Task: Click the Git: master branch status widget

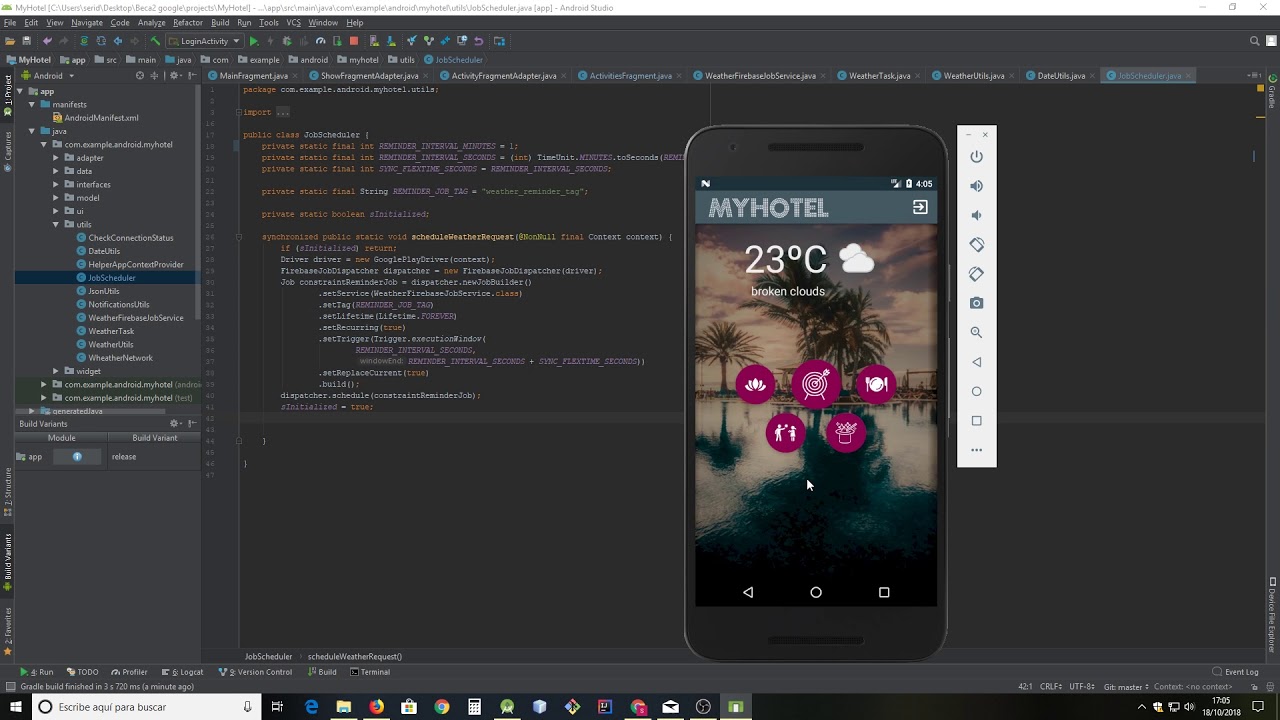Action: pos(1124,687)
